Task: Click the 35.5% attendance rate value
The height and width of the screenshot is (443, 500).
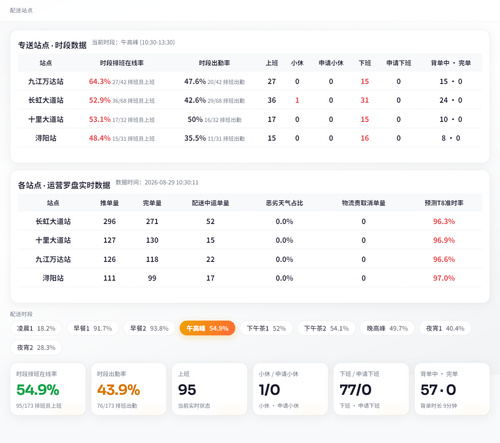Action: (195, 138)
